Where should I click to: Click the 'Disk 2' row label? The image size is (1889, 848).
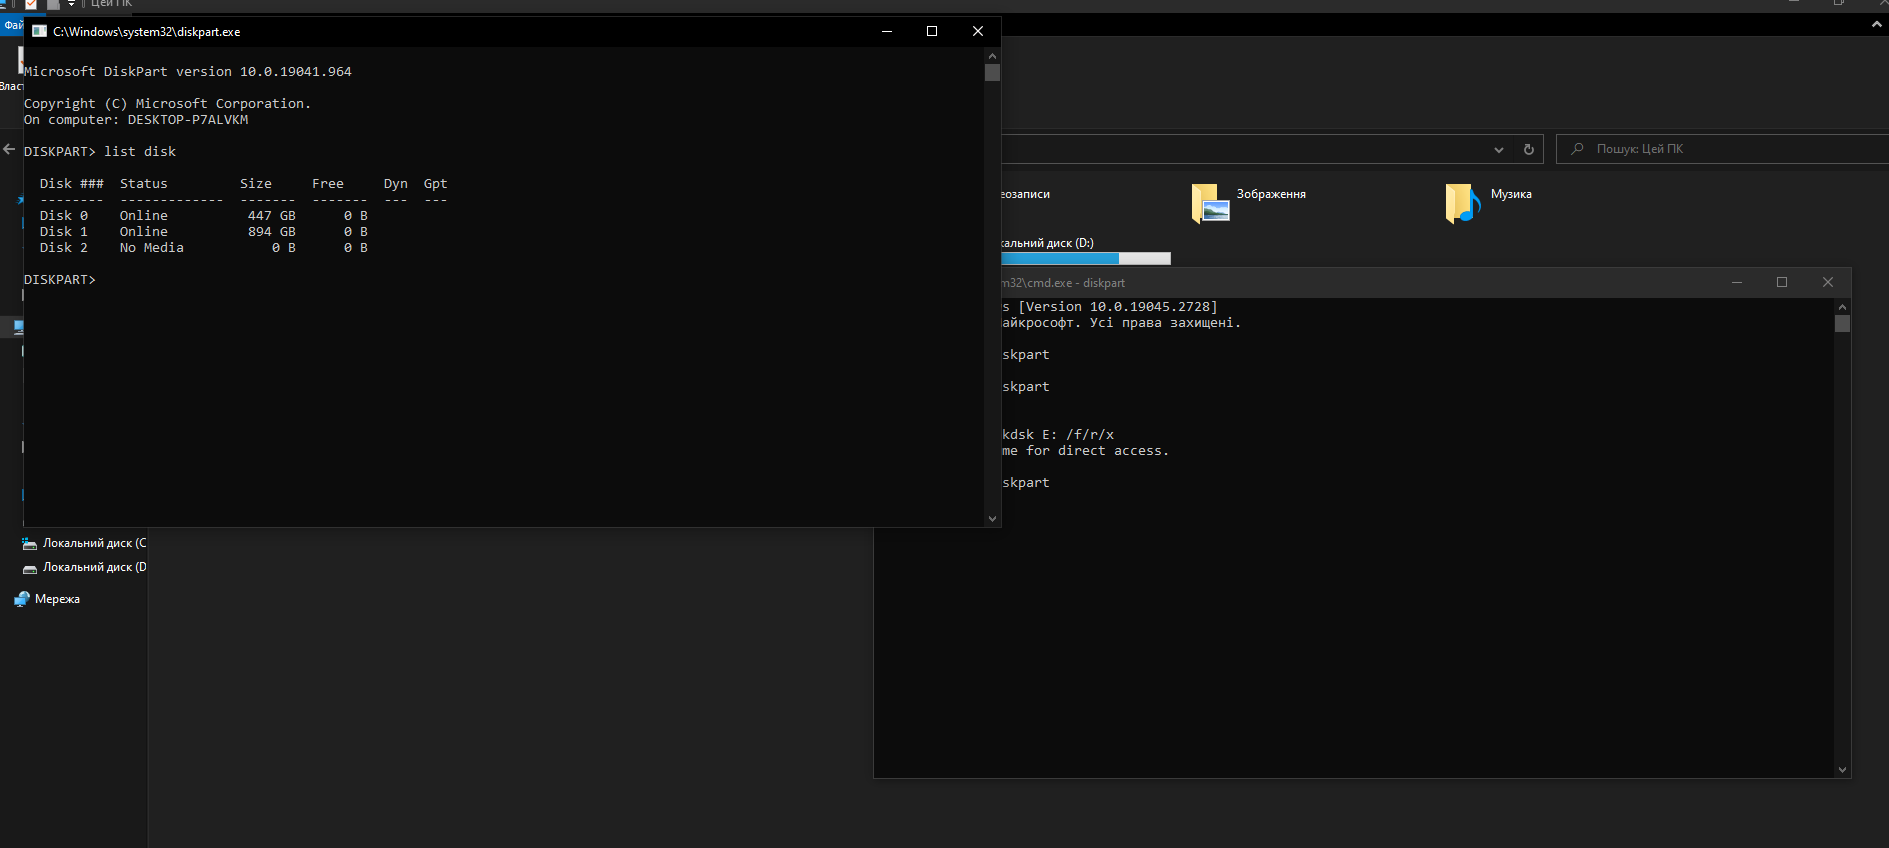(x=64, y=248)
